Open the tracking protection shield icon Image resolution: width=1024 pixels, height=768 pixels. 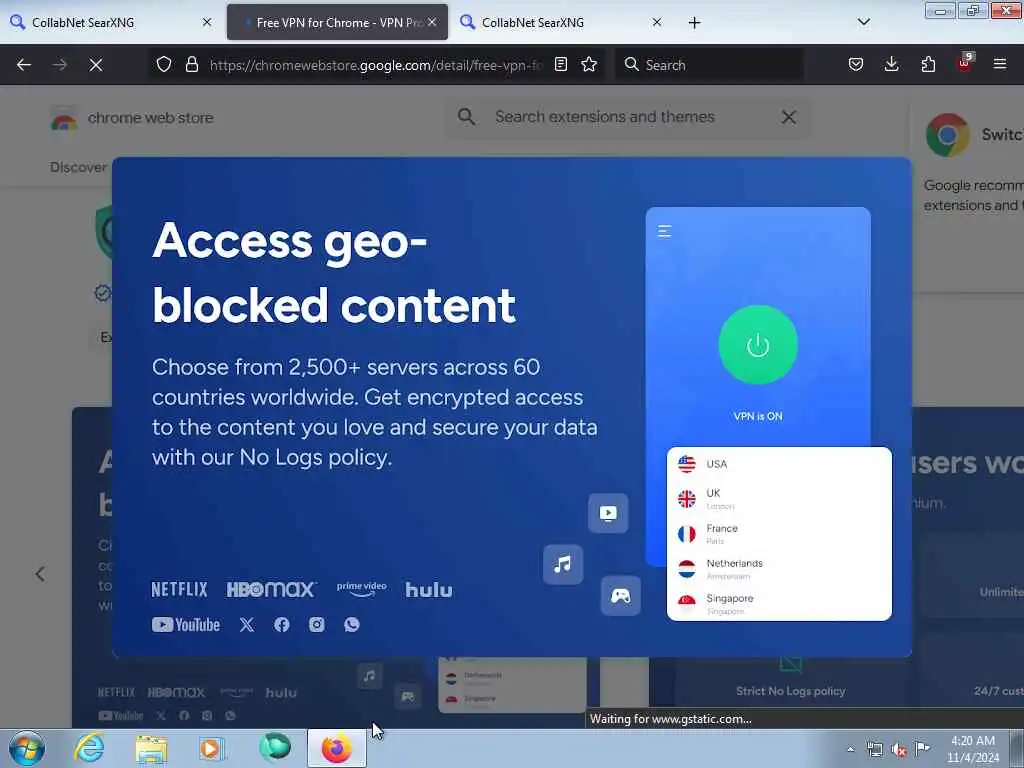click(164, 64)
